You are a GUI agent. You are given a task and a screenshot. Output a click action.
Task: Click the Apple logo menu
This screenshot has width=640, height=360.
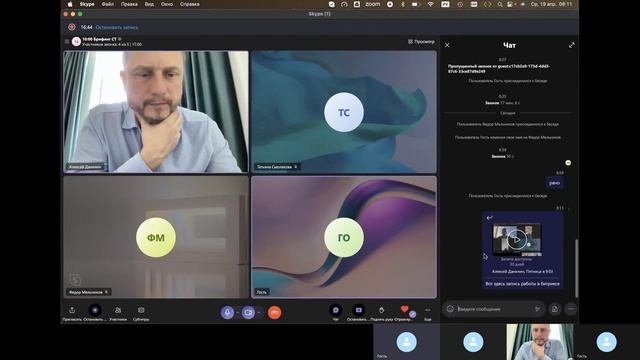[x=70, y=4]
